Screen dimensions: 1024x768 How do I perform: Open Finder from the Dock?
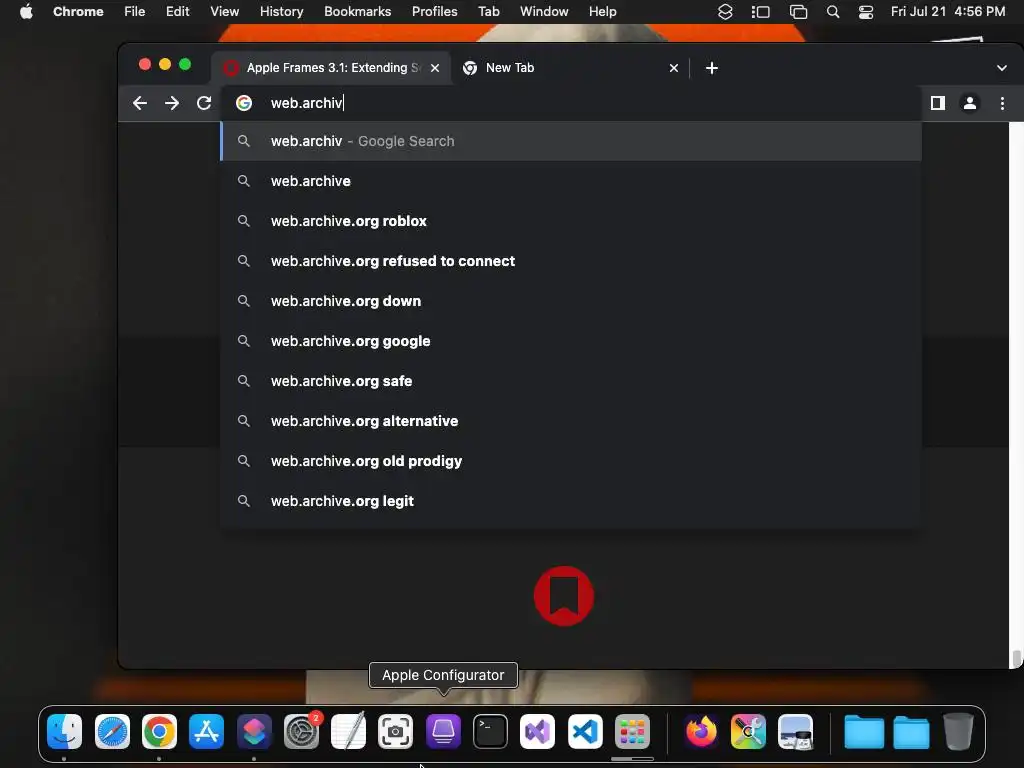click(x=65, y=731)
